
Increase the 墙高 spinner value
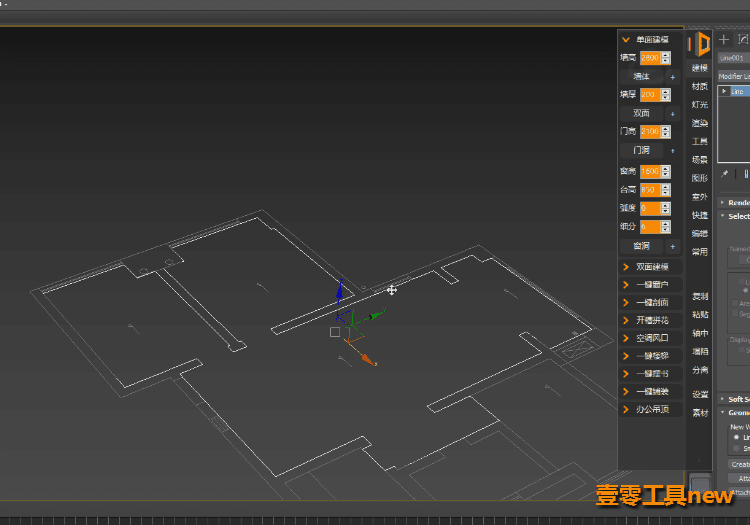coord(666,55)
